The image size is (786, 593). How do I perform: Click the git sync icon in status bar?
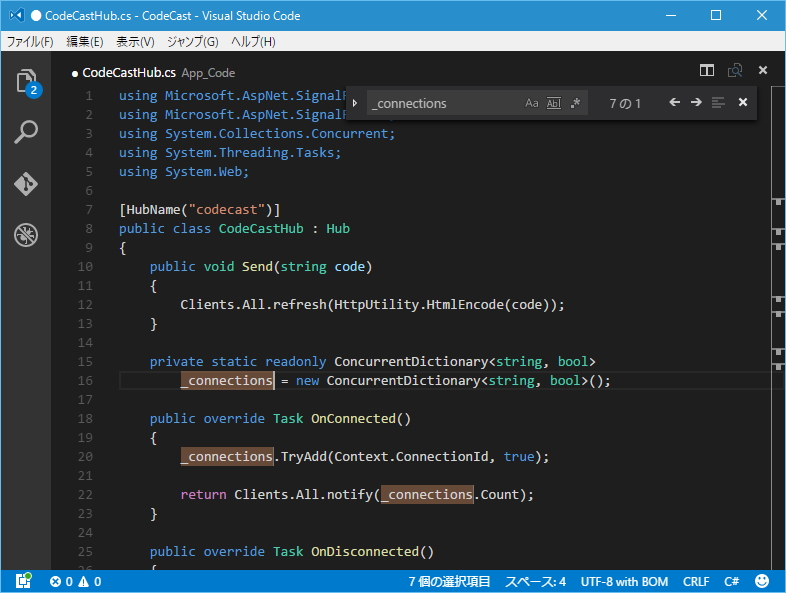24,581
